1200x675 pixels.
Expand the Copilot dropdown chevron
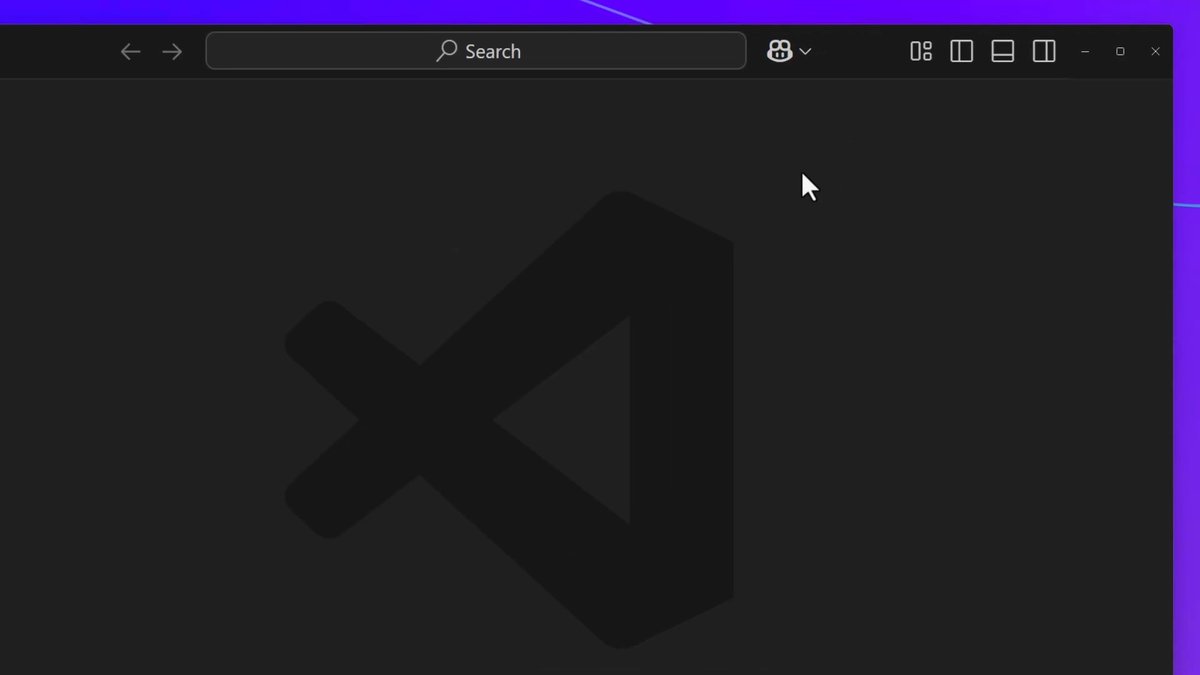click(805, 52)
